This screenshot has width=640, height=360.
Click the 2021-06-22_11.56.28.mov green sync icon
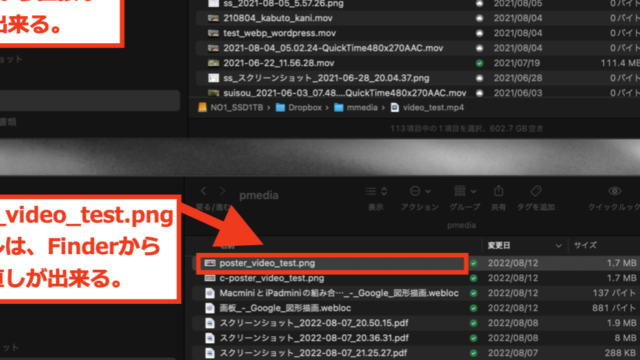pos(480,63)
